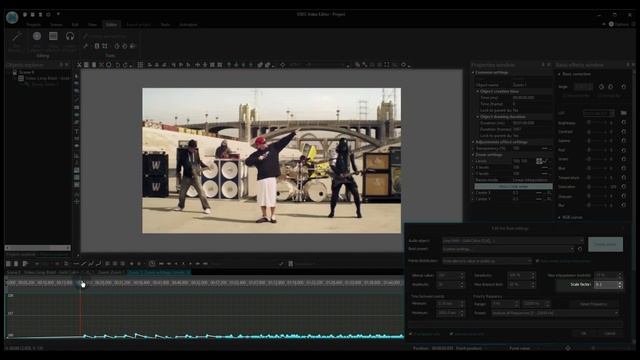Click the scissors Cut icon in edit toolbar
The width and height of the screenshot is (640, 360).
(79, 65)
